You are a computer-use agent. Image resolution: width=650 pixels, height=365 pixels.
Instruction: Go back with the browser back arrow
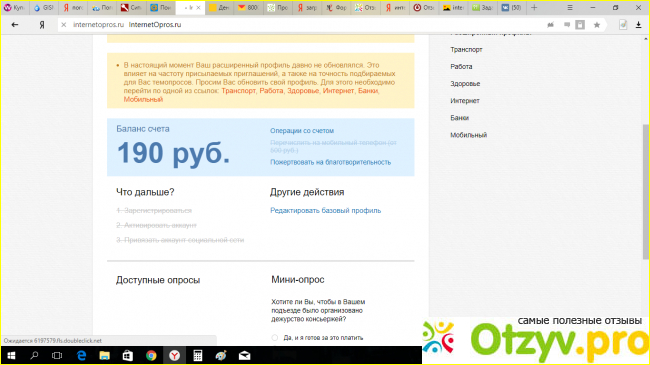pos(15,25)
